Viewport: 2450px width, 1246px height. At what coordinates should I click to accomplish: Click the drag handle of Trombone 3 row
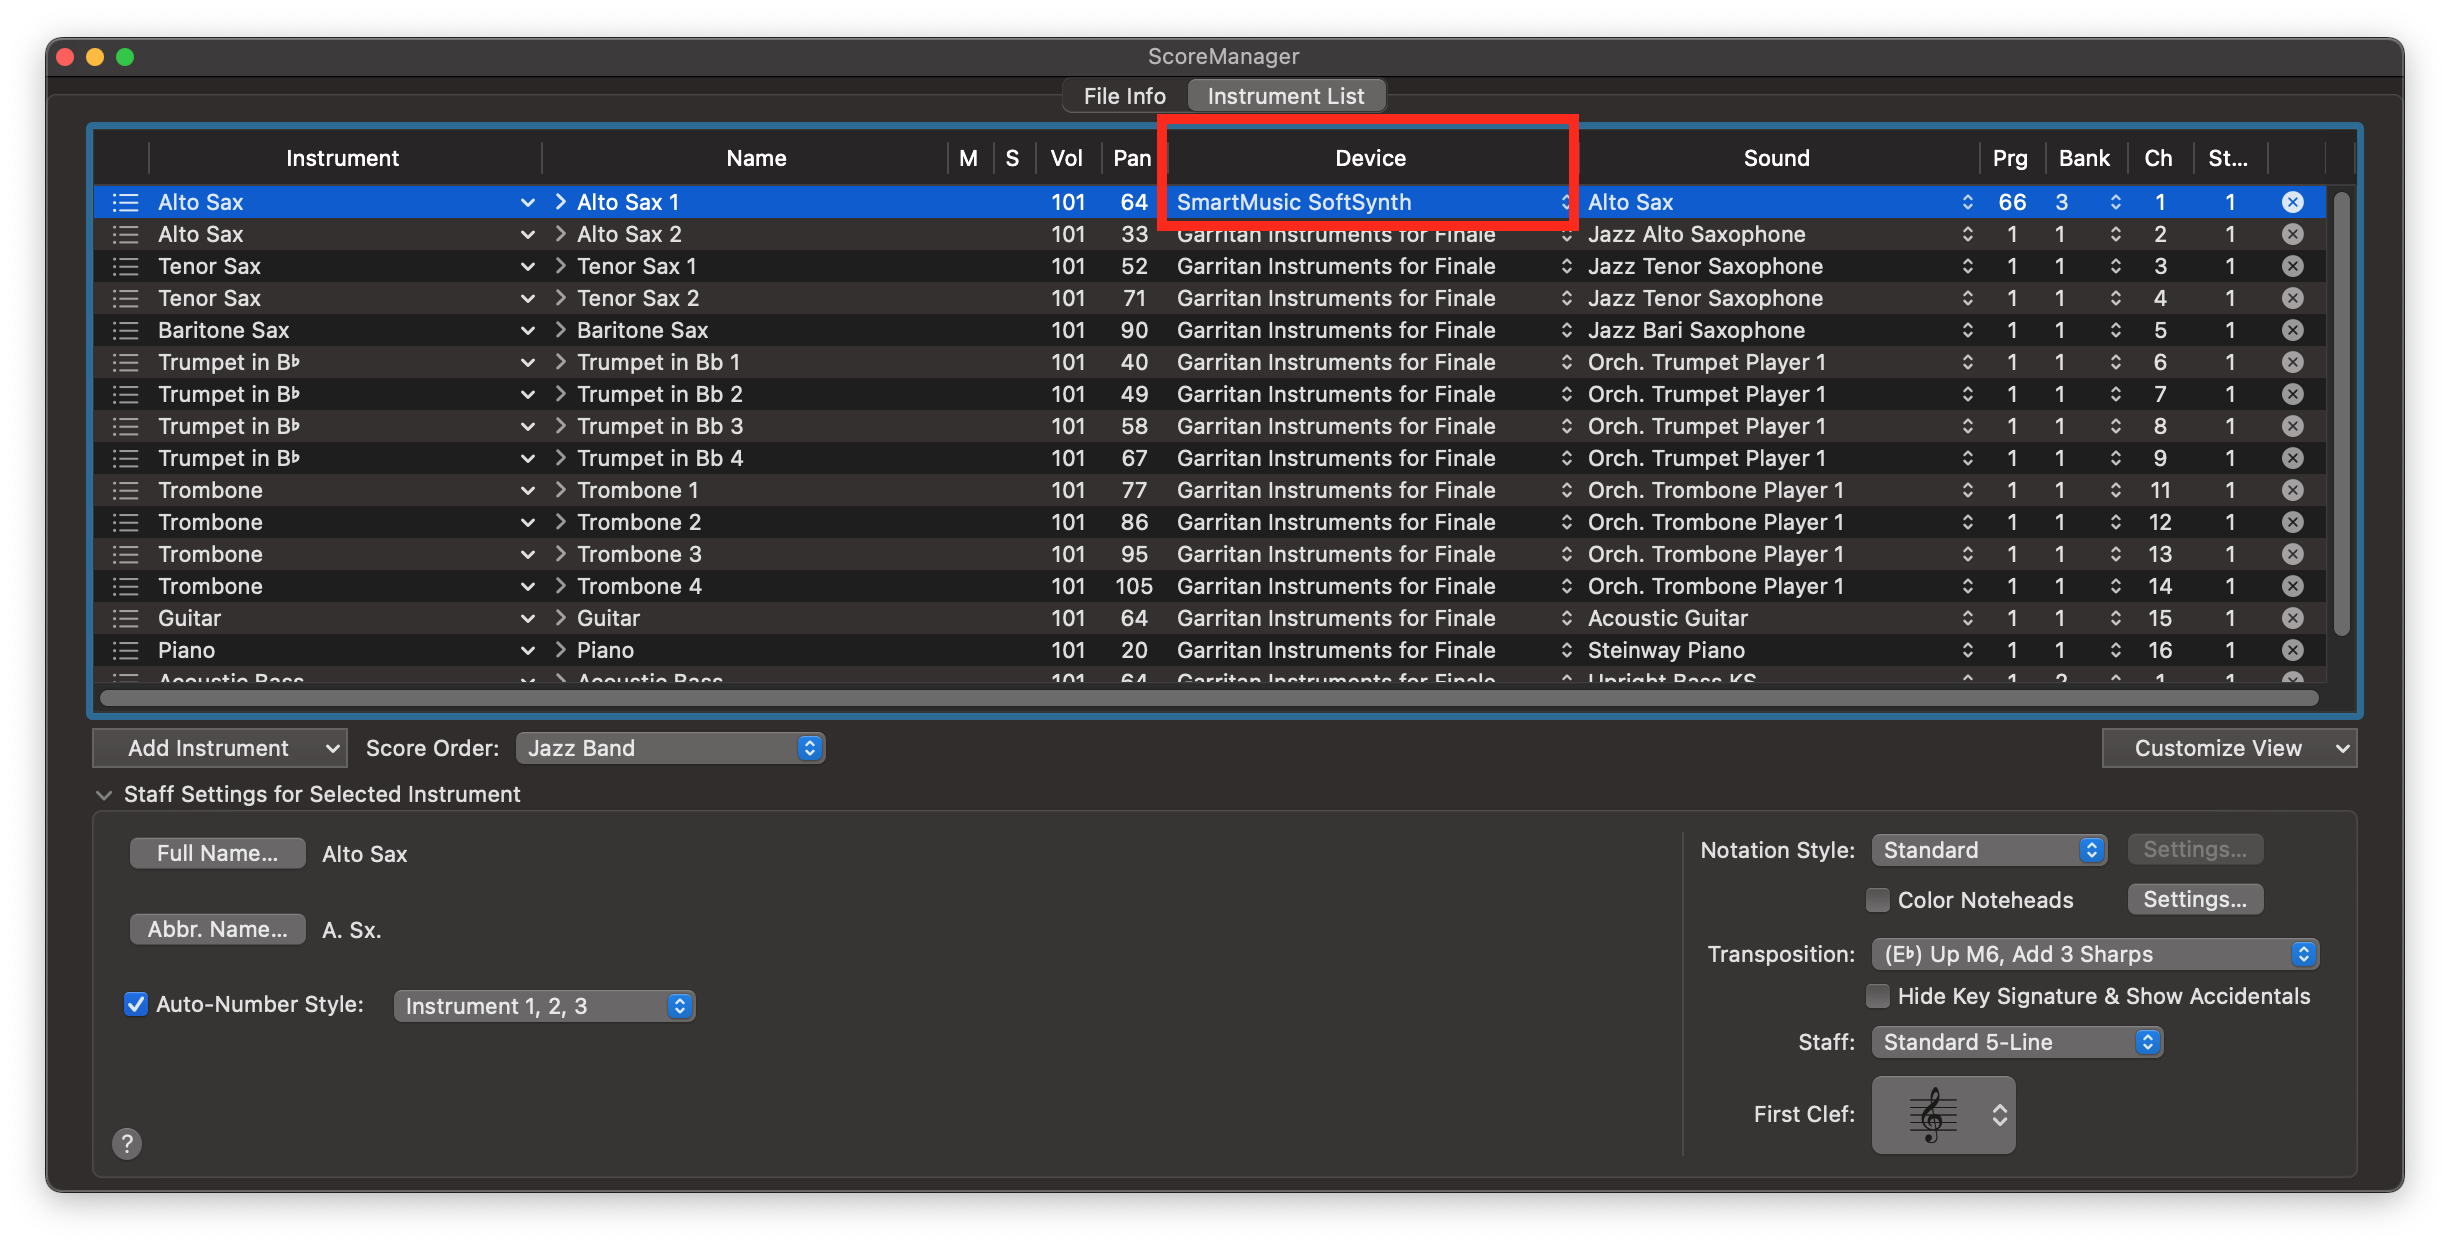125,554
